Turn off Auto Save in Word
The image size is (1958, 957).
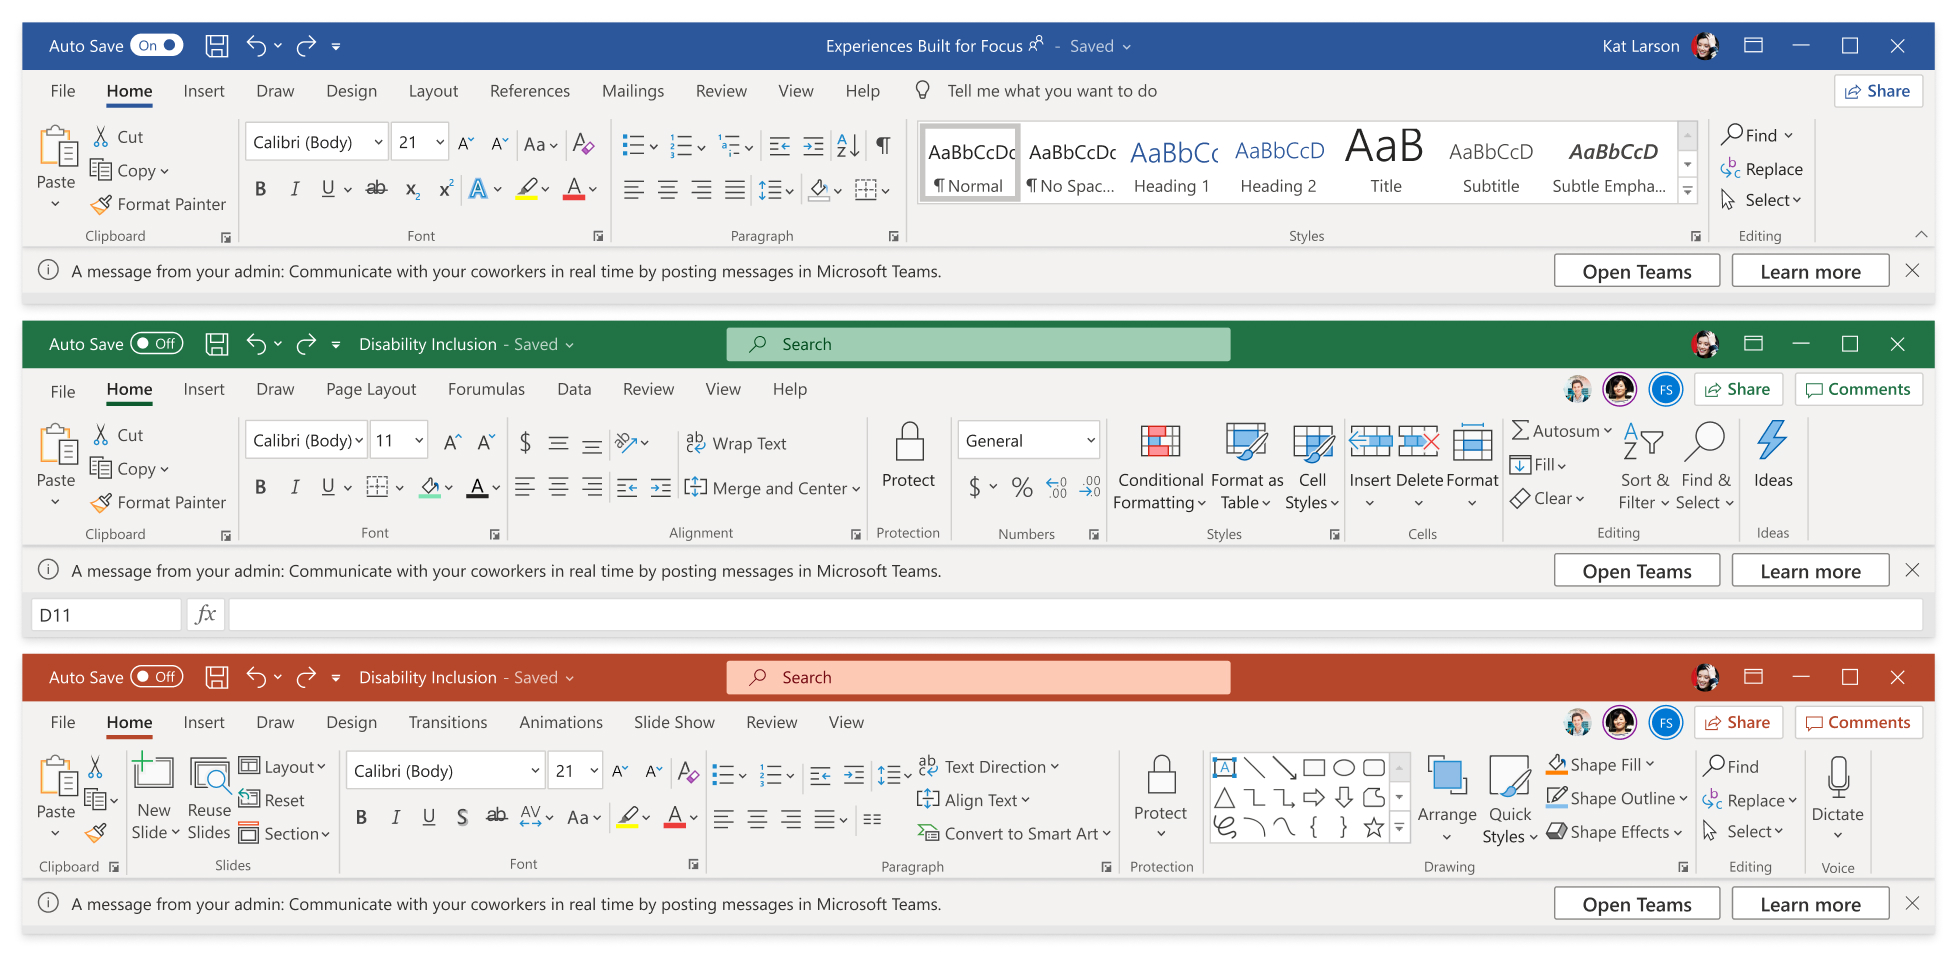coord(158,45)
